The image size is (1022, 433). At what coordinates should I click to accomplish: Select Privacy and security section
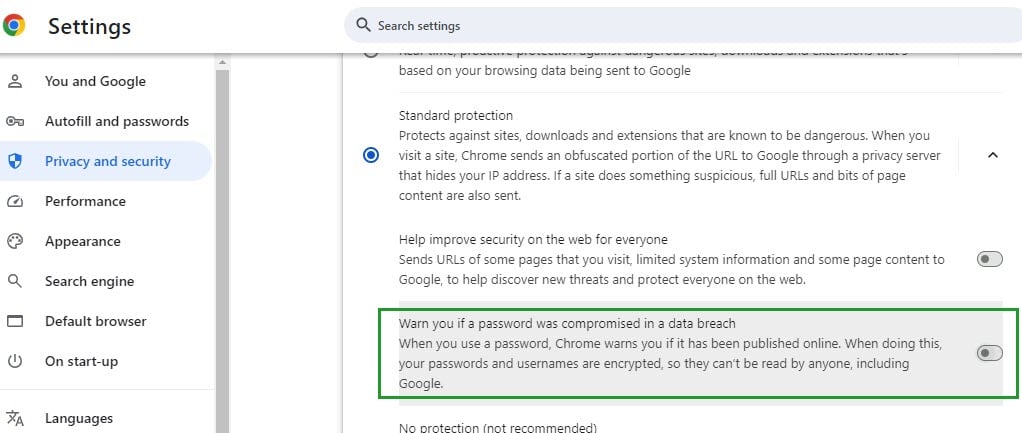[x=108, y=161]
